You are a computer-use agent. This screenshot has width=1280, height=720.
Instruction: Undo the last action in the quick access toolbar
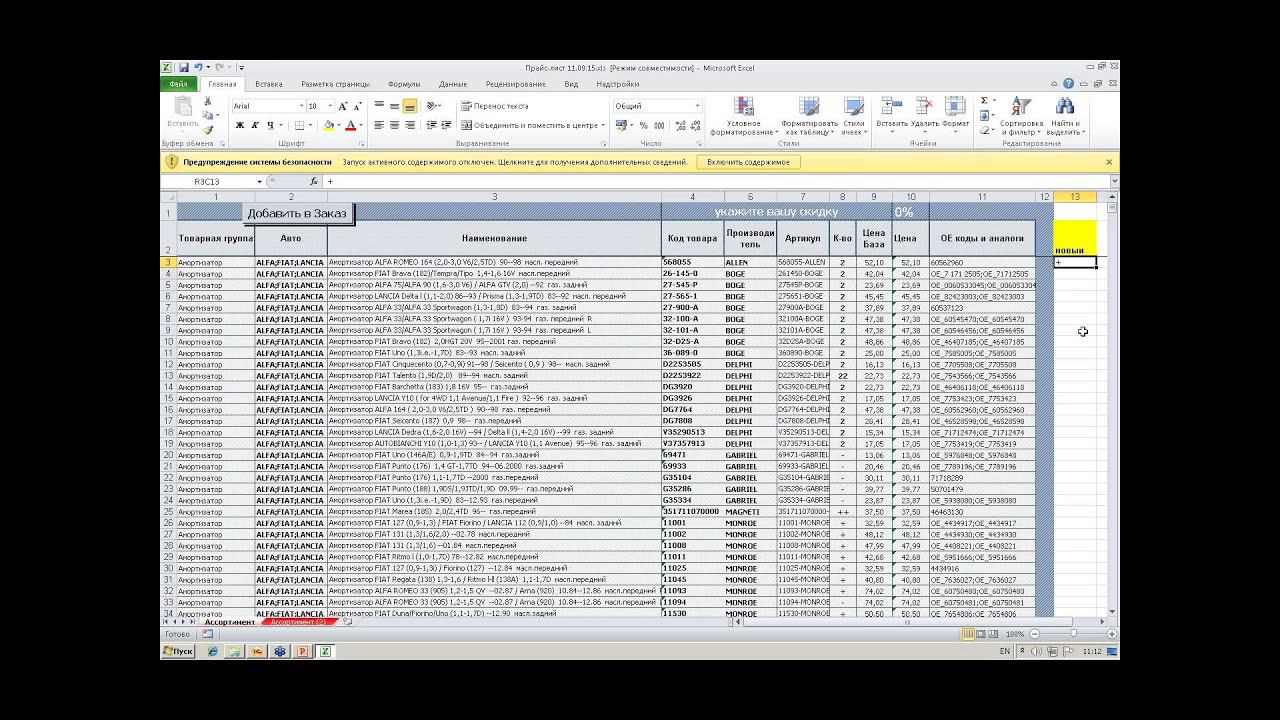[198, 68]
